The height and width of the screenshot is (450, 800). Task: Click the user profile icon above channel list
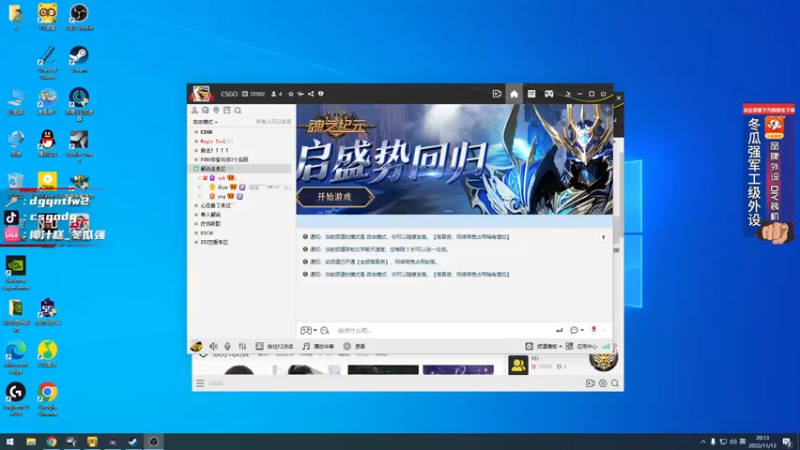pos(194,110)
